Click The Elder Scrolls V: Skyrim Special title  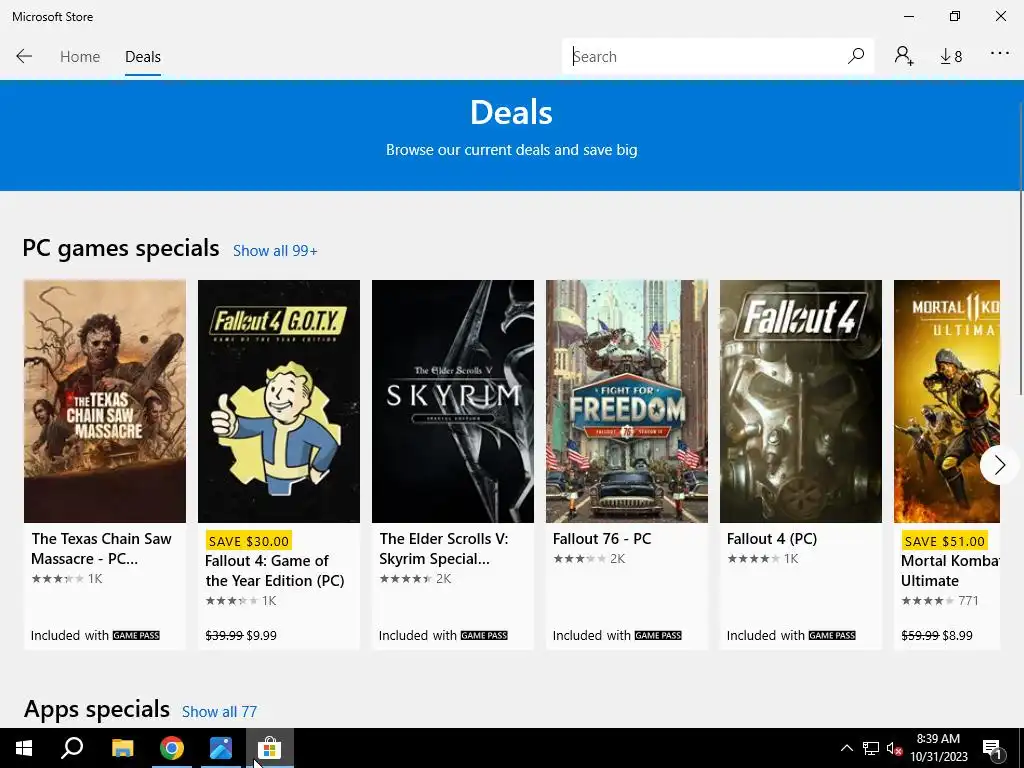pyautogui.click(x=444, y=549)
